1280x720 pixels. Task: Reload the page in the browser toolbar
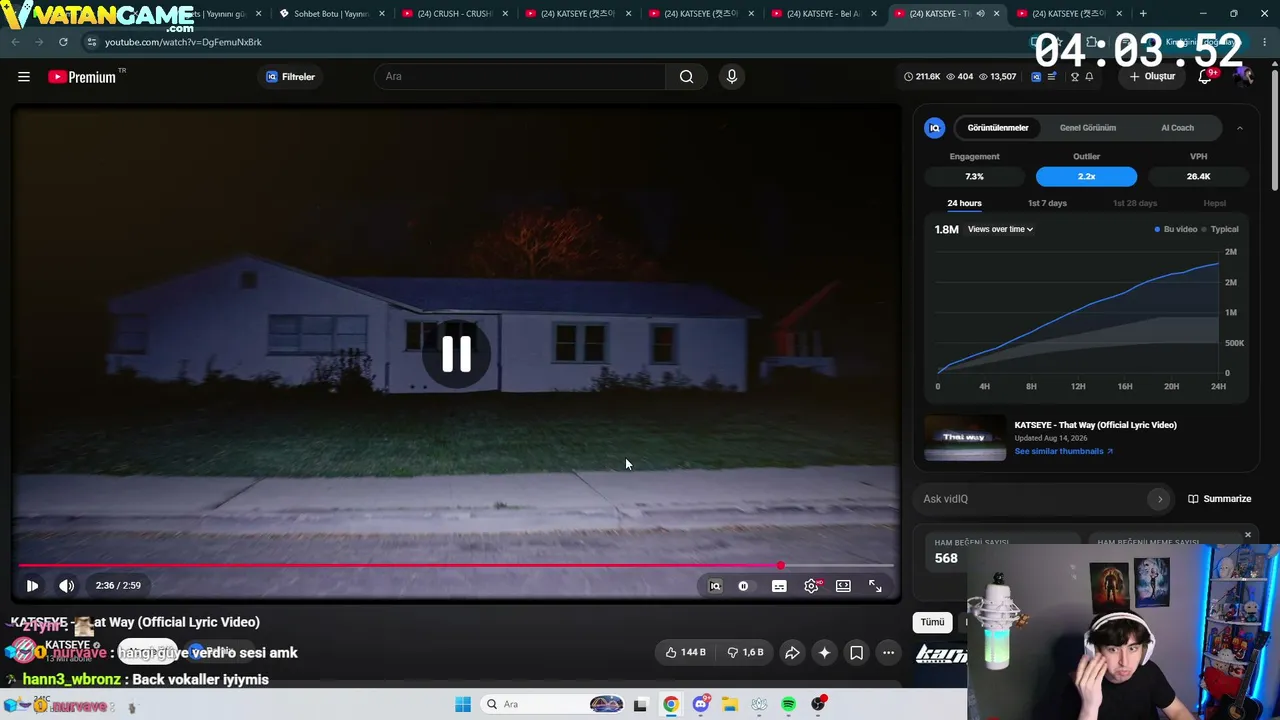coord(63,42)
